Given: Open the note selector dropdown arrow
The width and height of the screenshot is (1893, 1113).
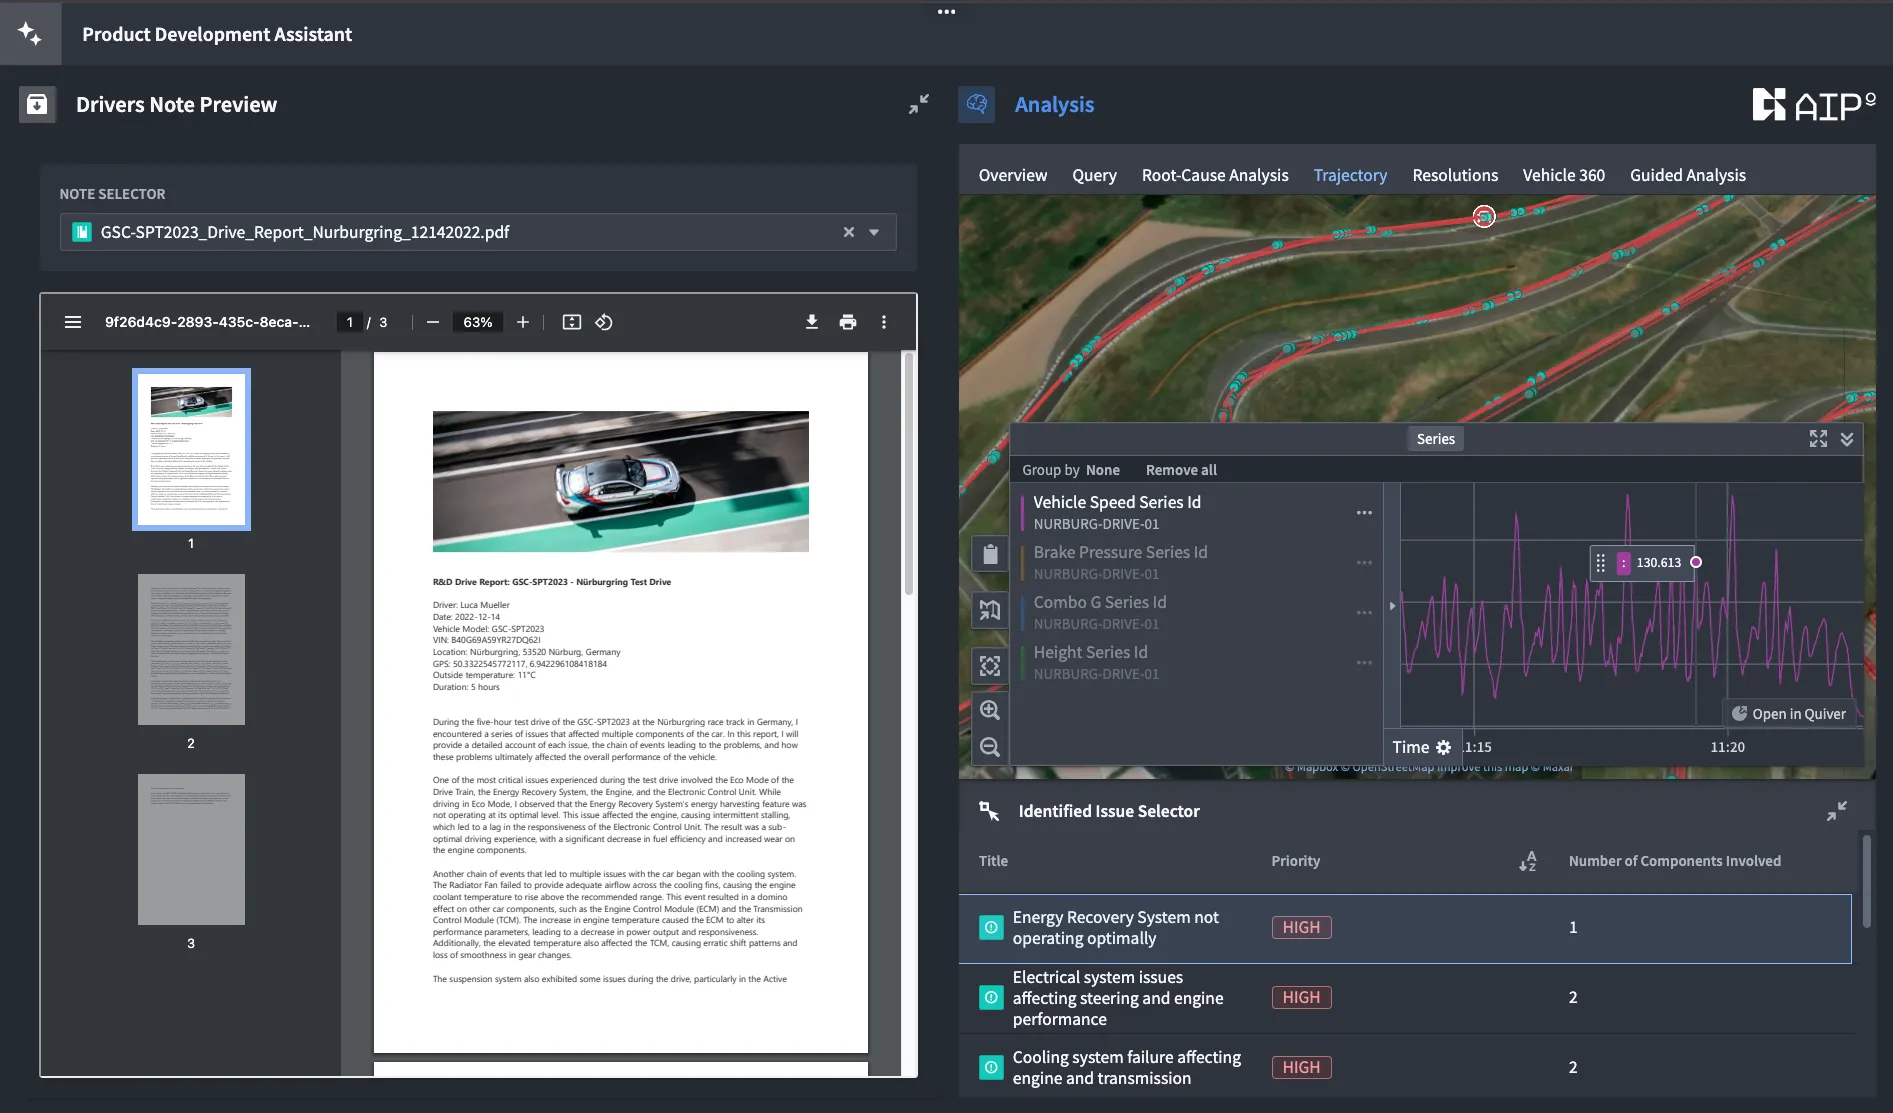Looking at the screenshot, I should 874,232.
